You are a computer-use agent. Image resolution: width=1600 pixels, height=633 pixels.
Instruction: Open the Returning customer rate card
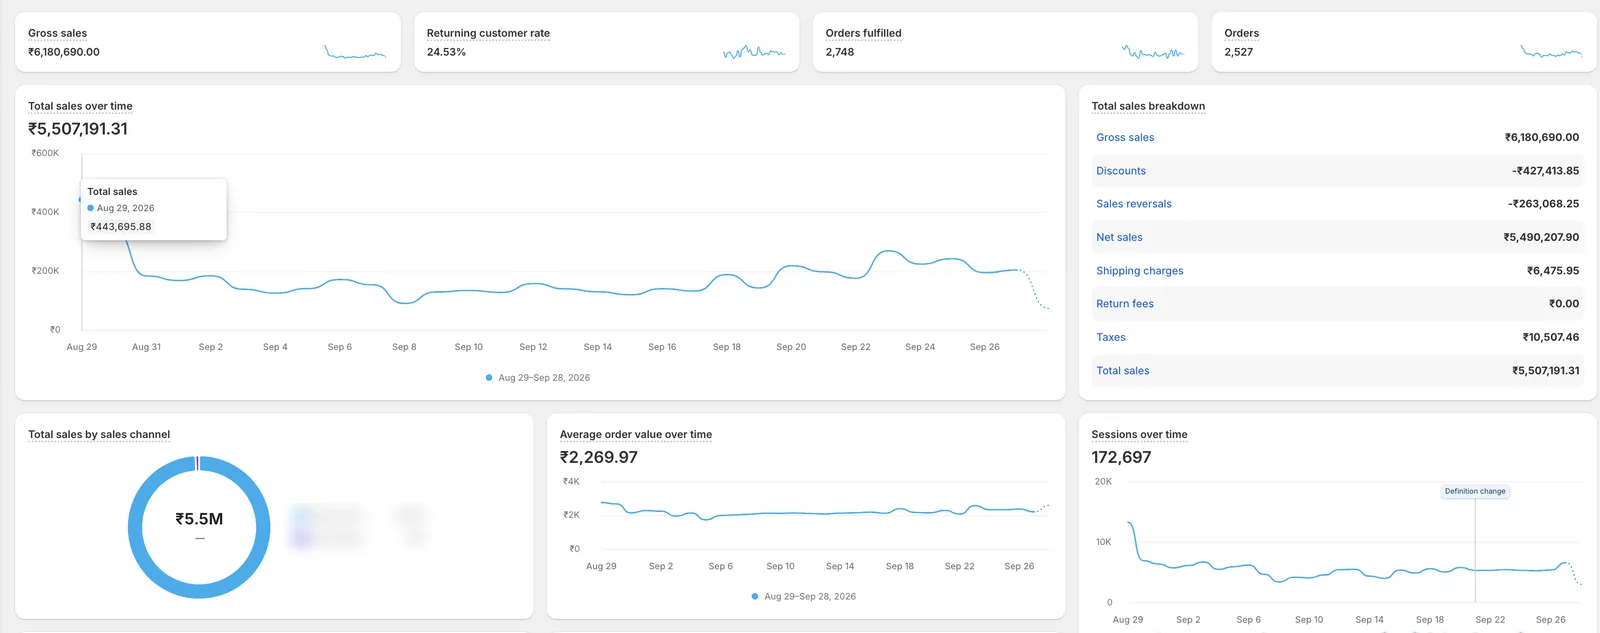point(606,42)
